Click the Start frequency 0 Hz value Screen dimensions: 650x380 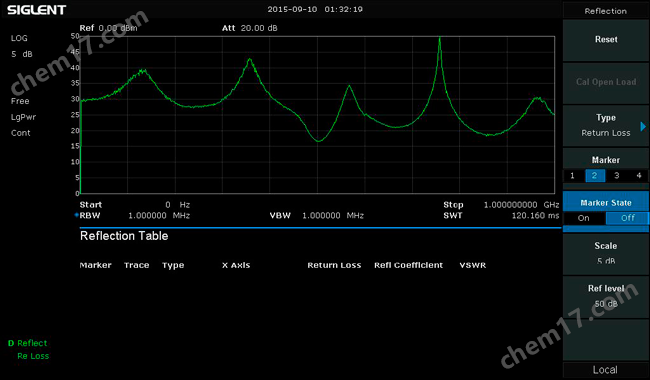point(177,205)
